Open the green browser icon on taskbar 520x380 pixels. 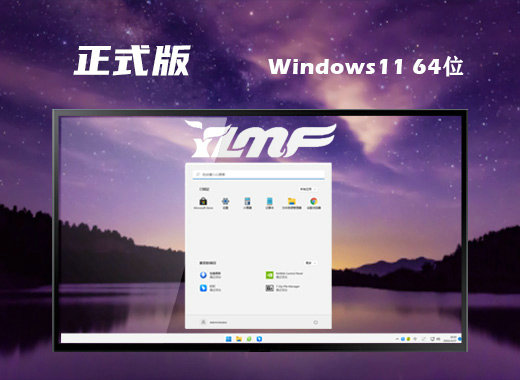click(x=249, y=339)
